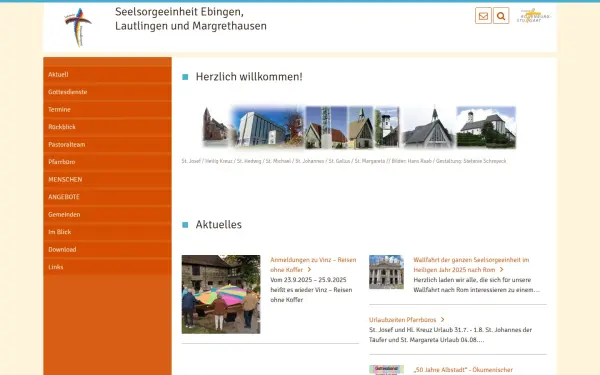
Task: Click text 'Herzlich laden wir alle'
Action: [445, 280]
